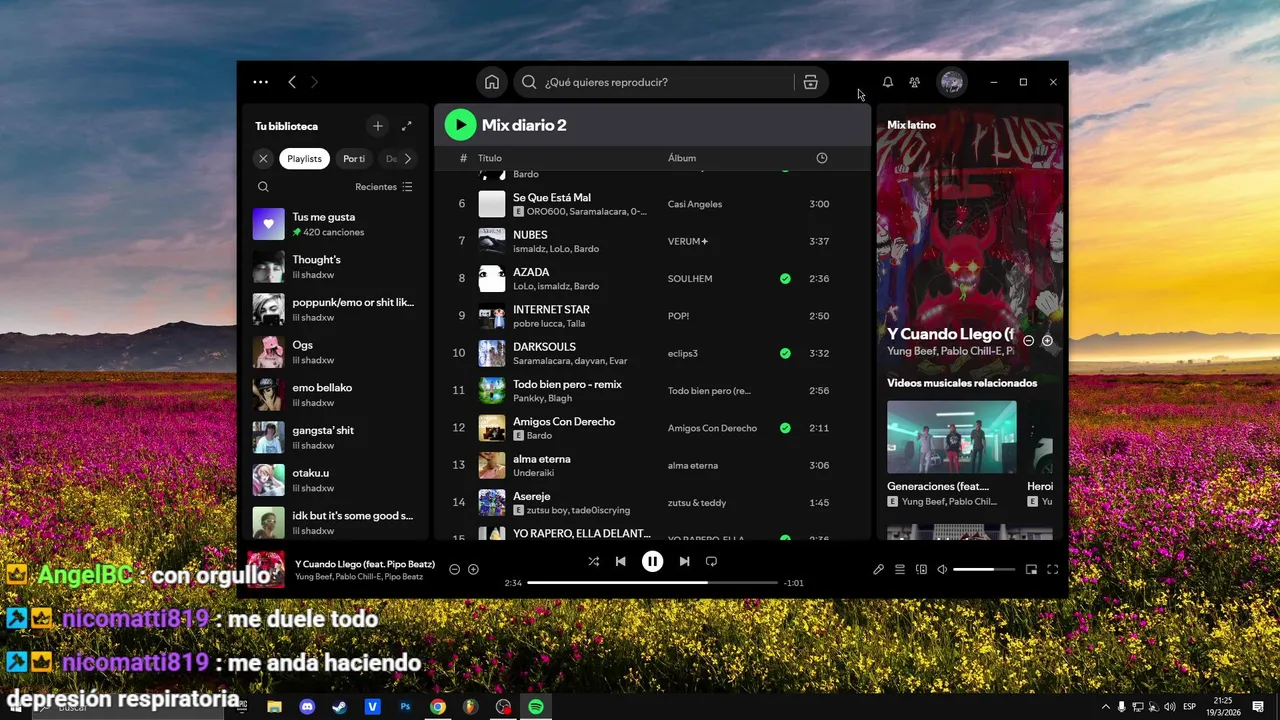Toggle saved checkmark for AZADA
The height and width of the screenshot is (720, 1280).
coord(785,278)
